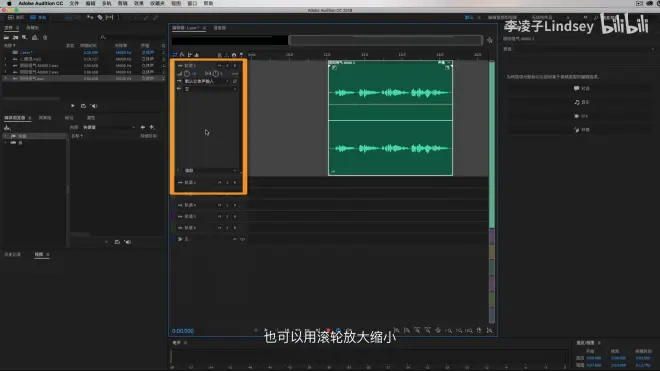Click polarity reverse icon on track 1 input
660x371 pixels.
point(235,81)
